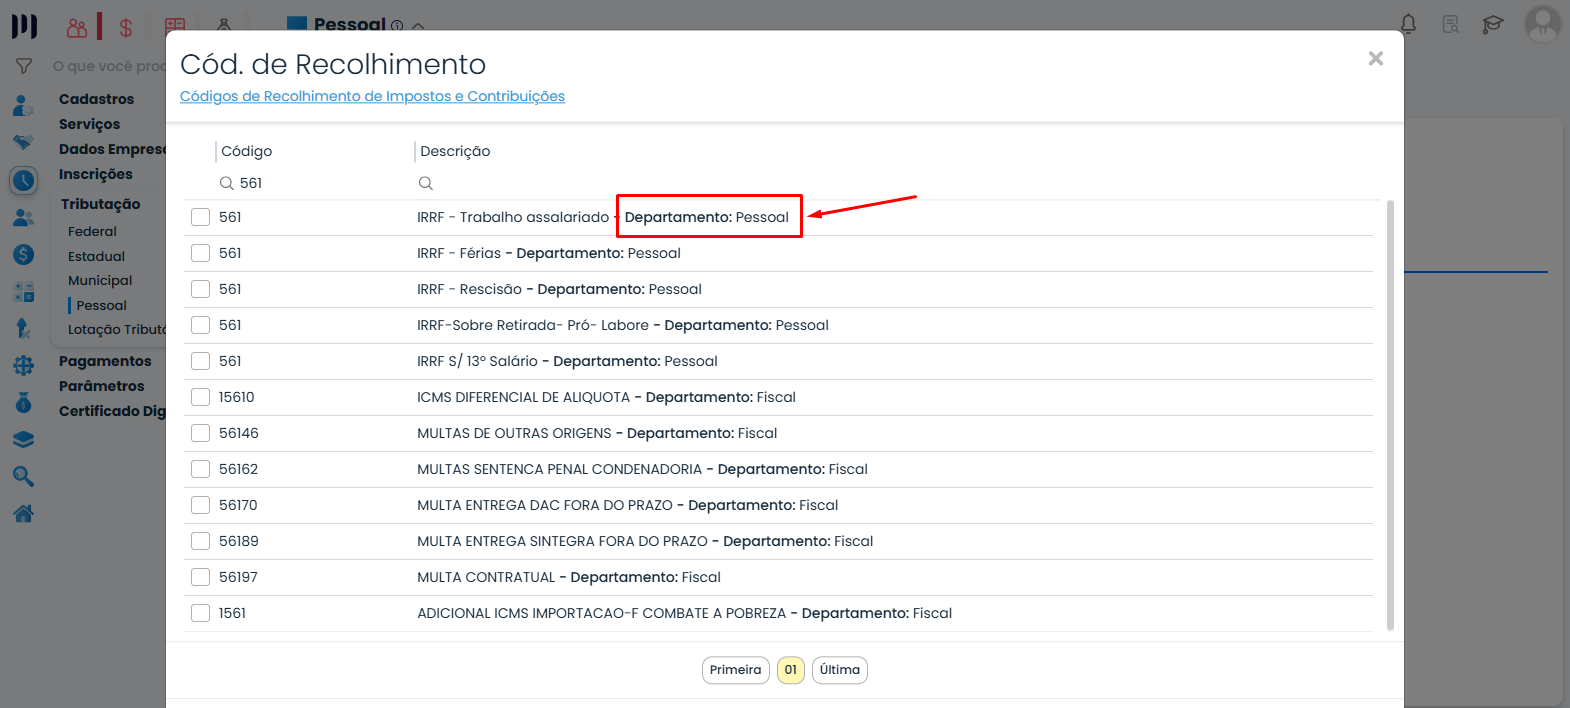Open the two-people sidebar icon
1570x708 pixels.
coord(24,217)
